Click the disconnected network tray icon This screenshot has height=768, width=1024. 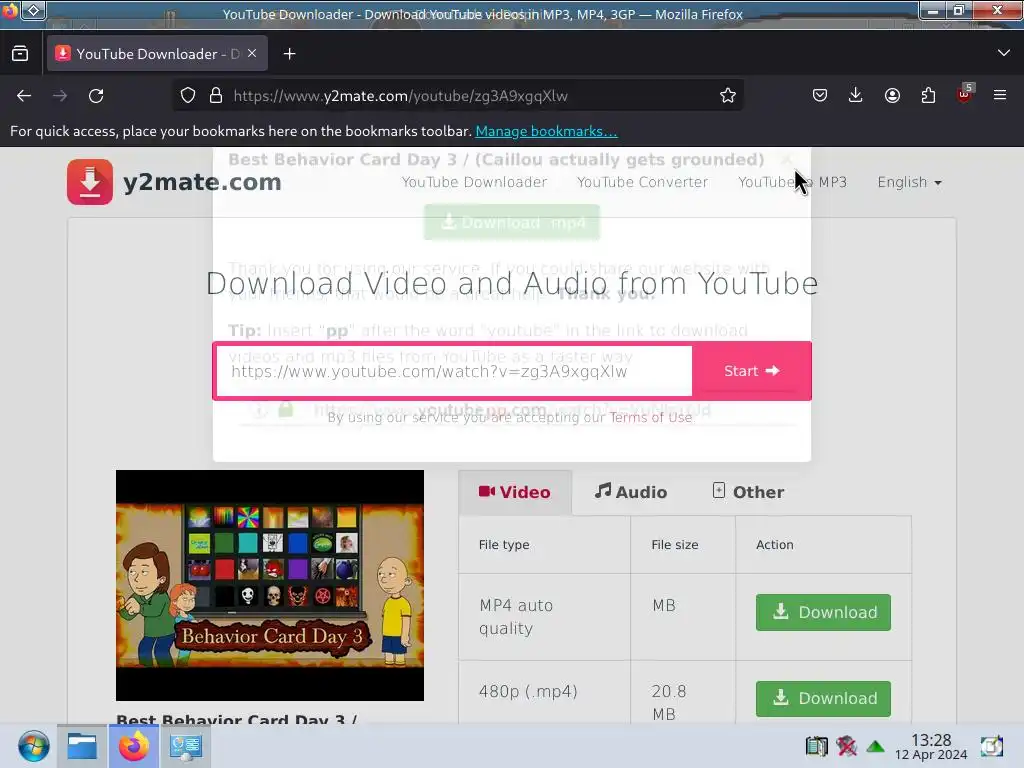coord(846,746)
